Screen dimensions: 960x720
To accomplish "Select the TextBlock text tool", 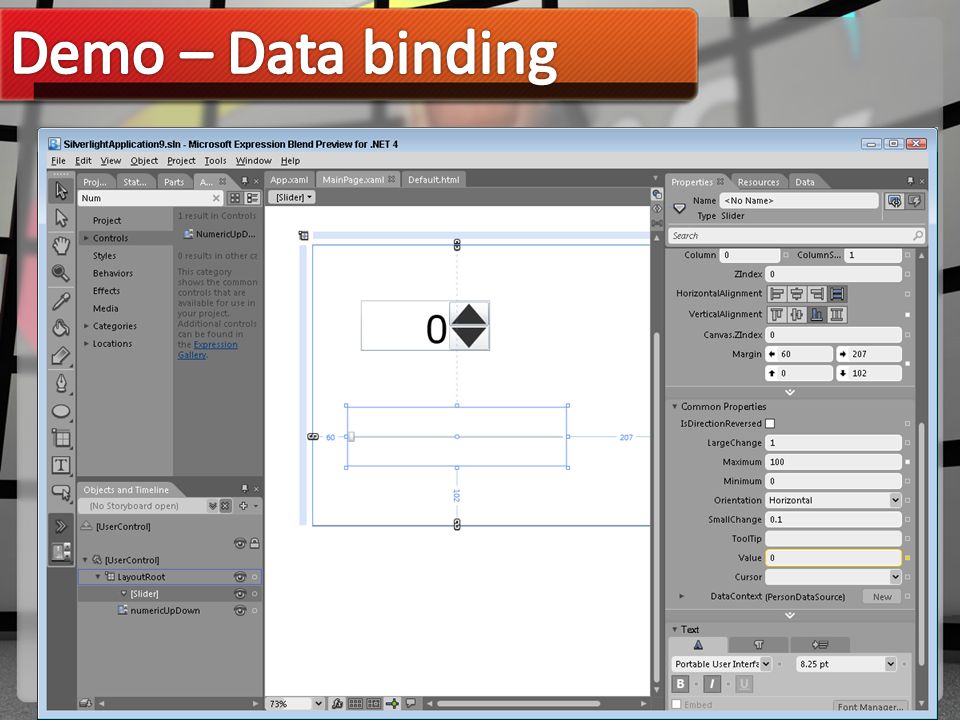I will pyautogui.click(x=61, y=465).
